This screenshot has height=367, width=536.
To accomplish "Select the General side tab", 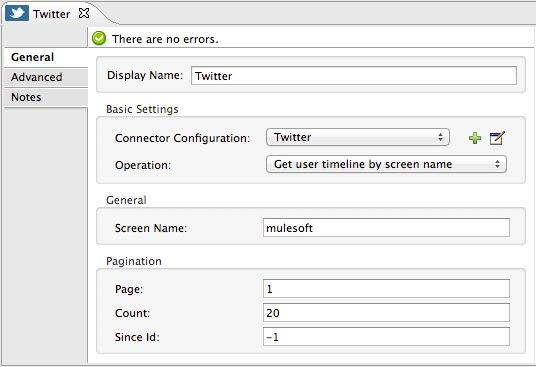I will [45, 57].
